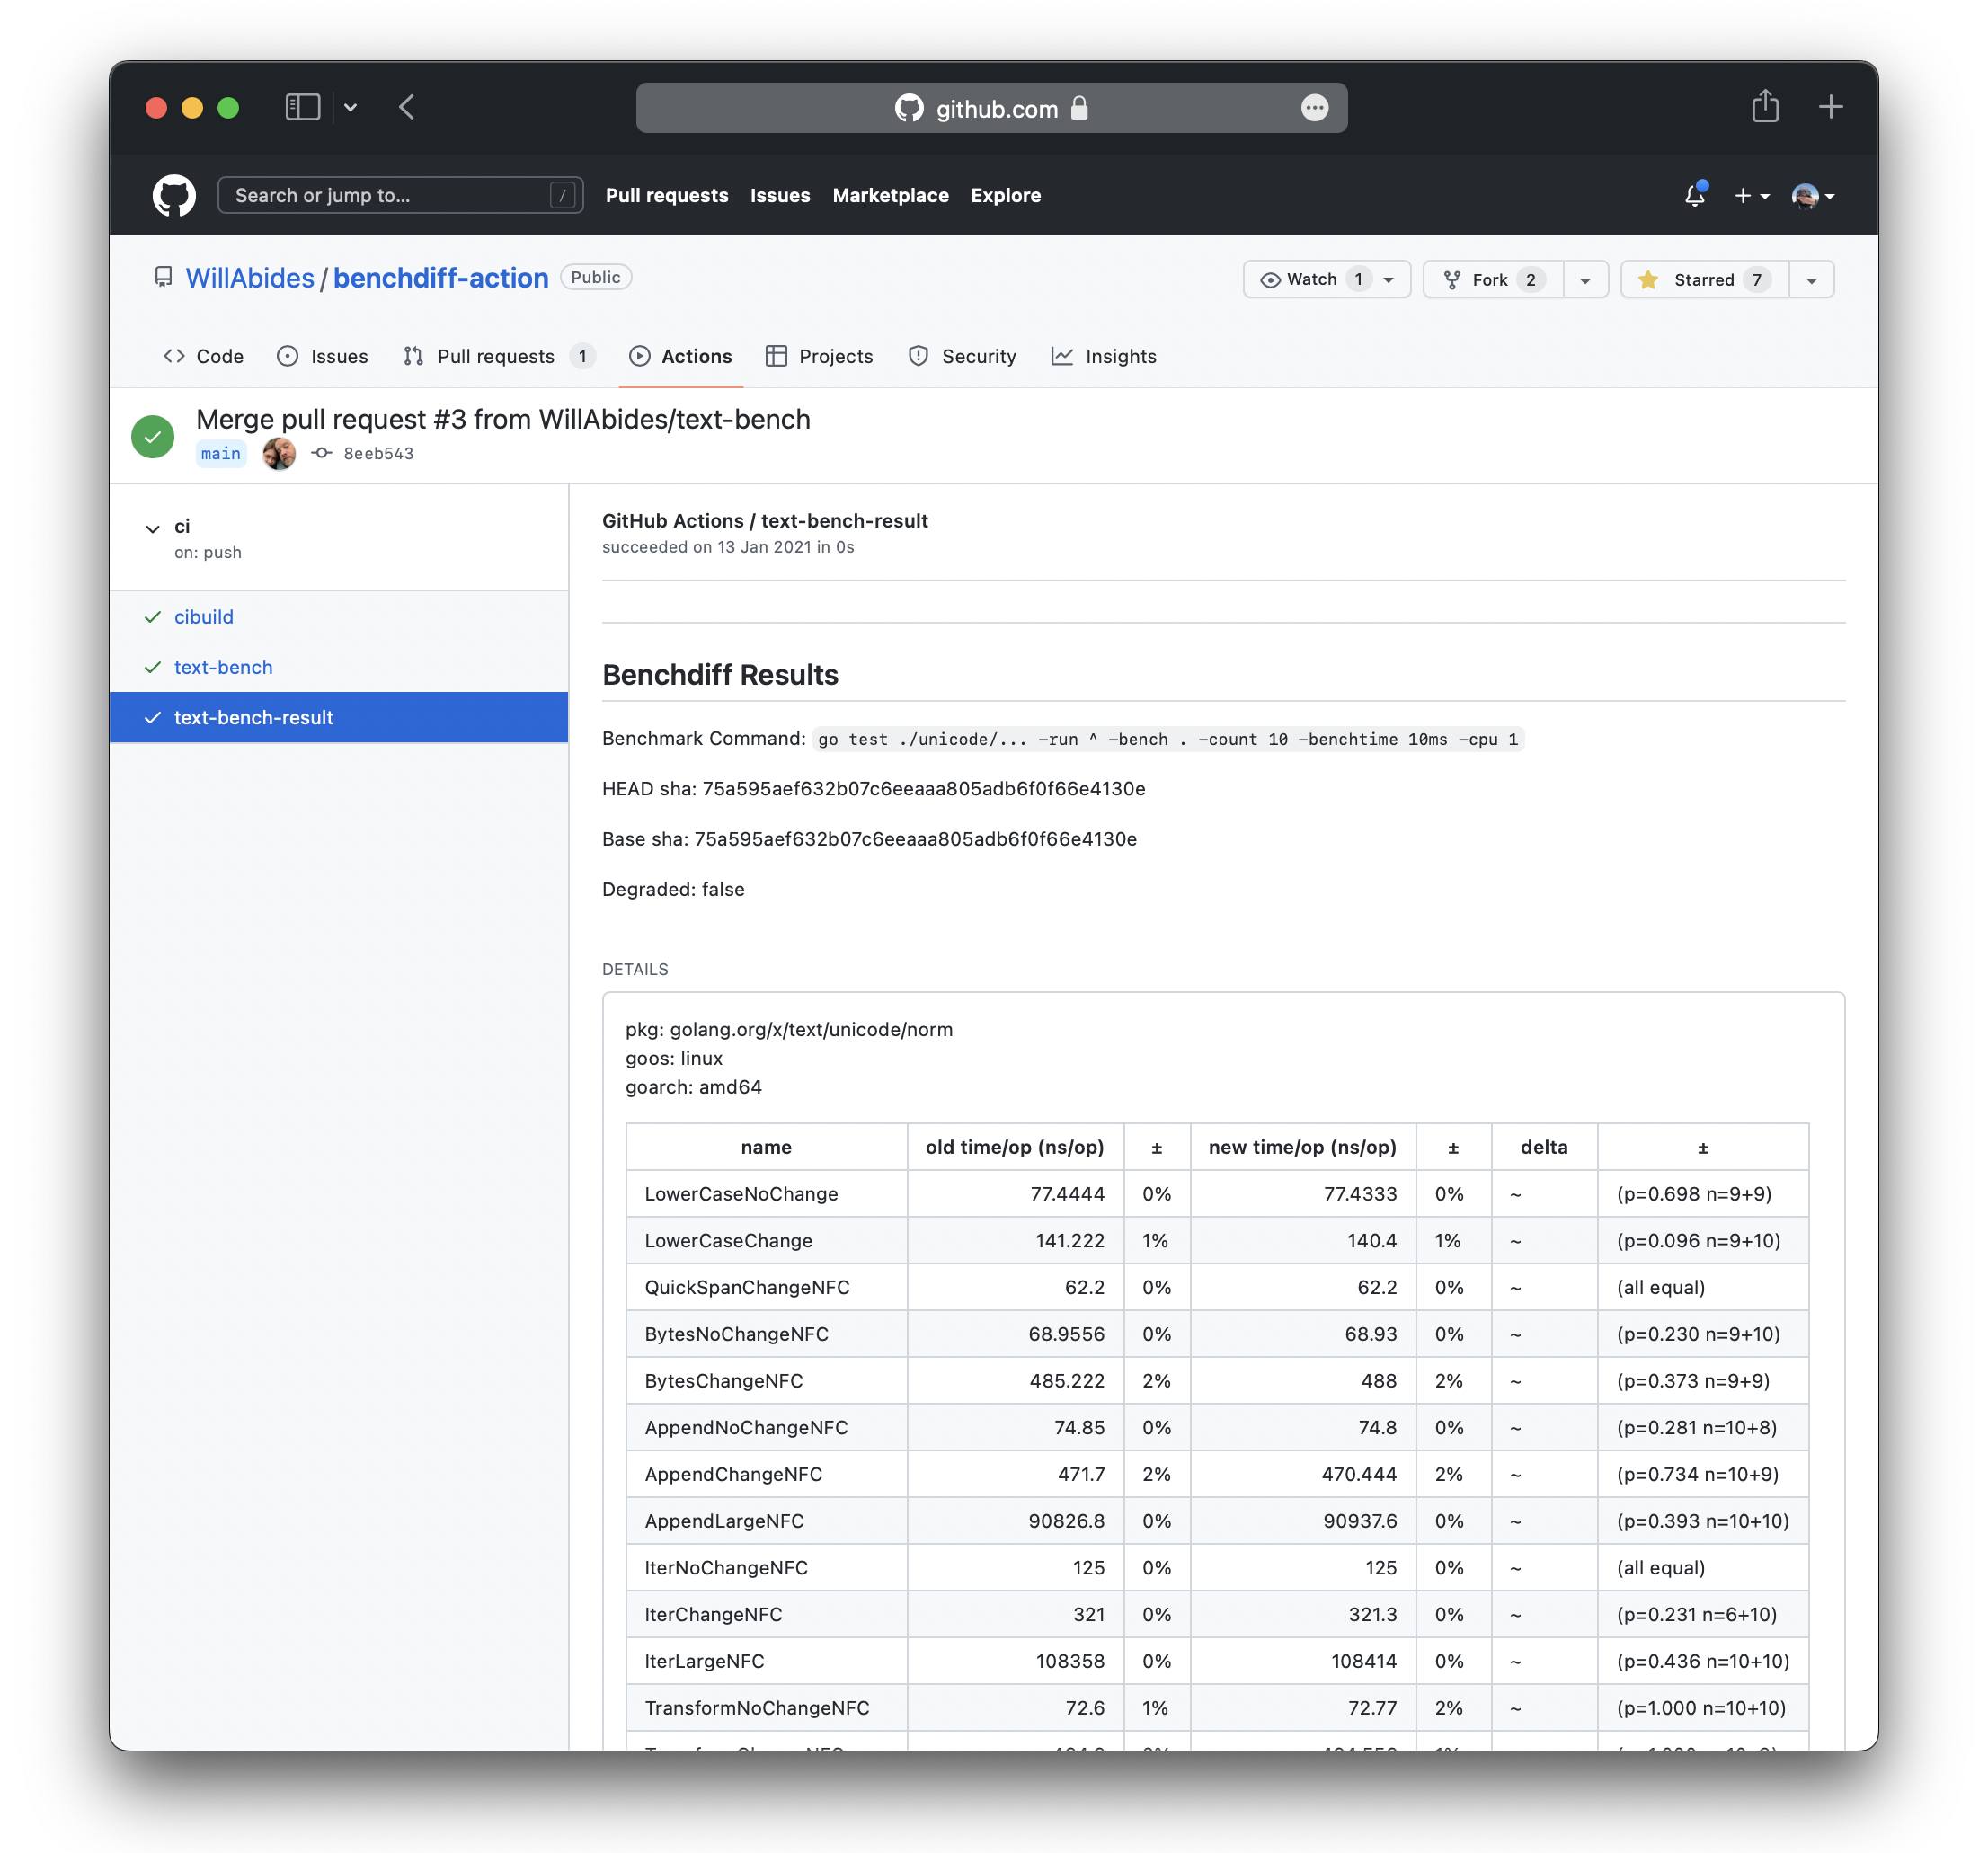Viewport: 1988px width, 1853px height.
Task: Click the page options ellipsis in address bar
Action: click(1314, 108)
